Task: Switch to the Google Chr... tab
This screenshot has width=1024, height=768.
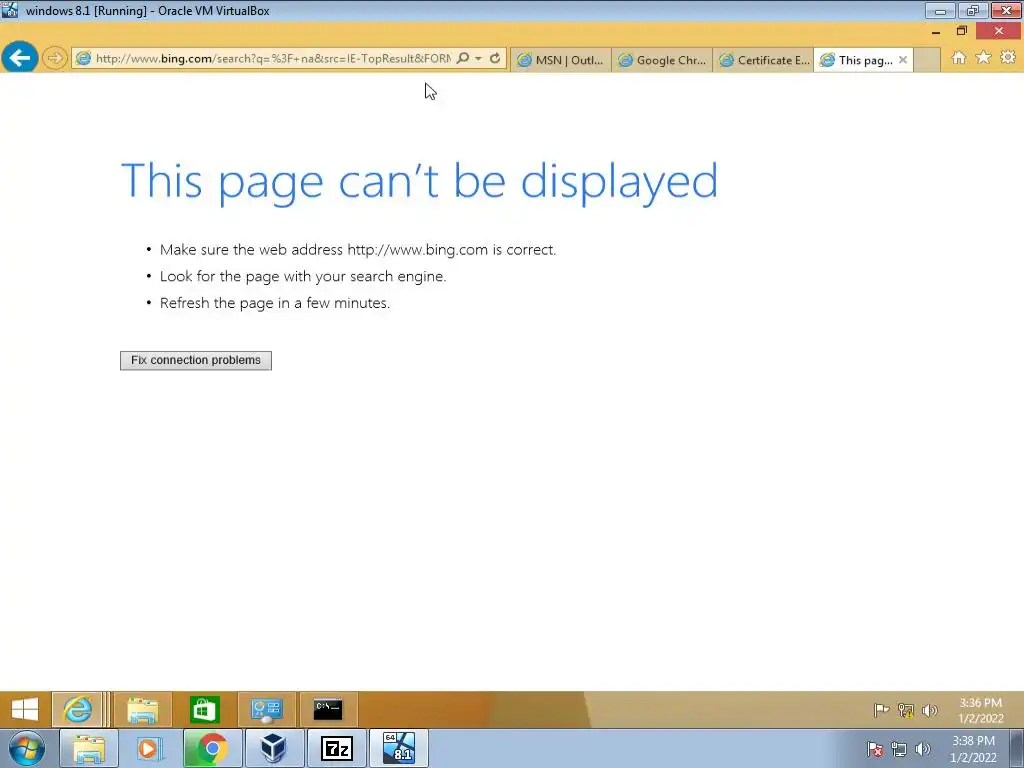Action: [x=662, y=60]
